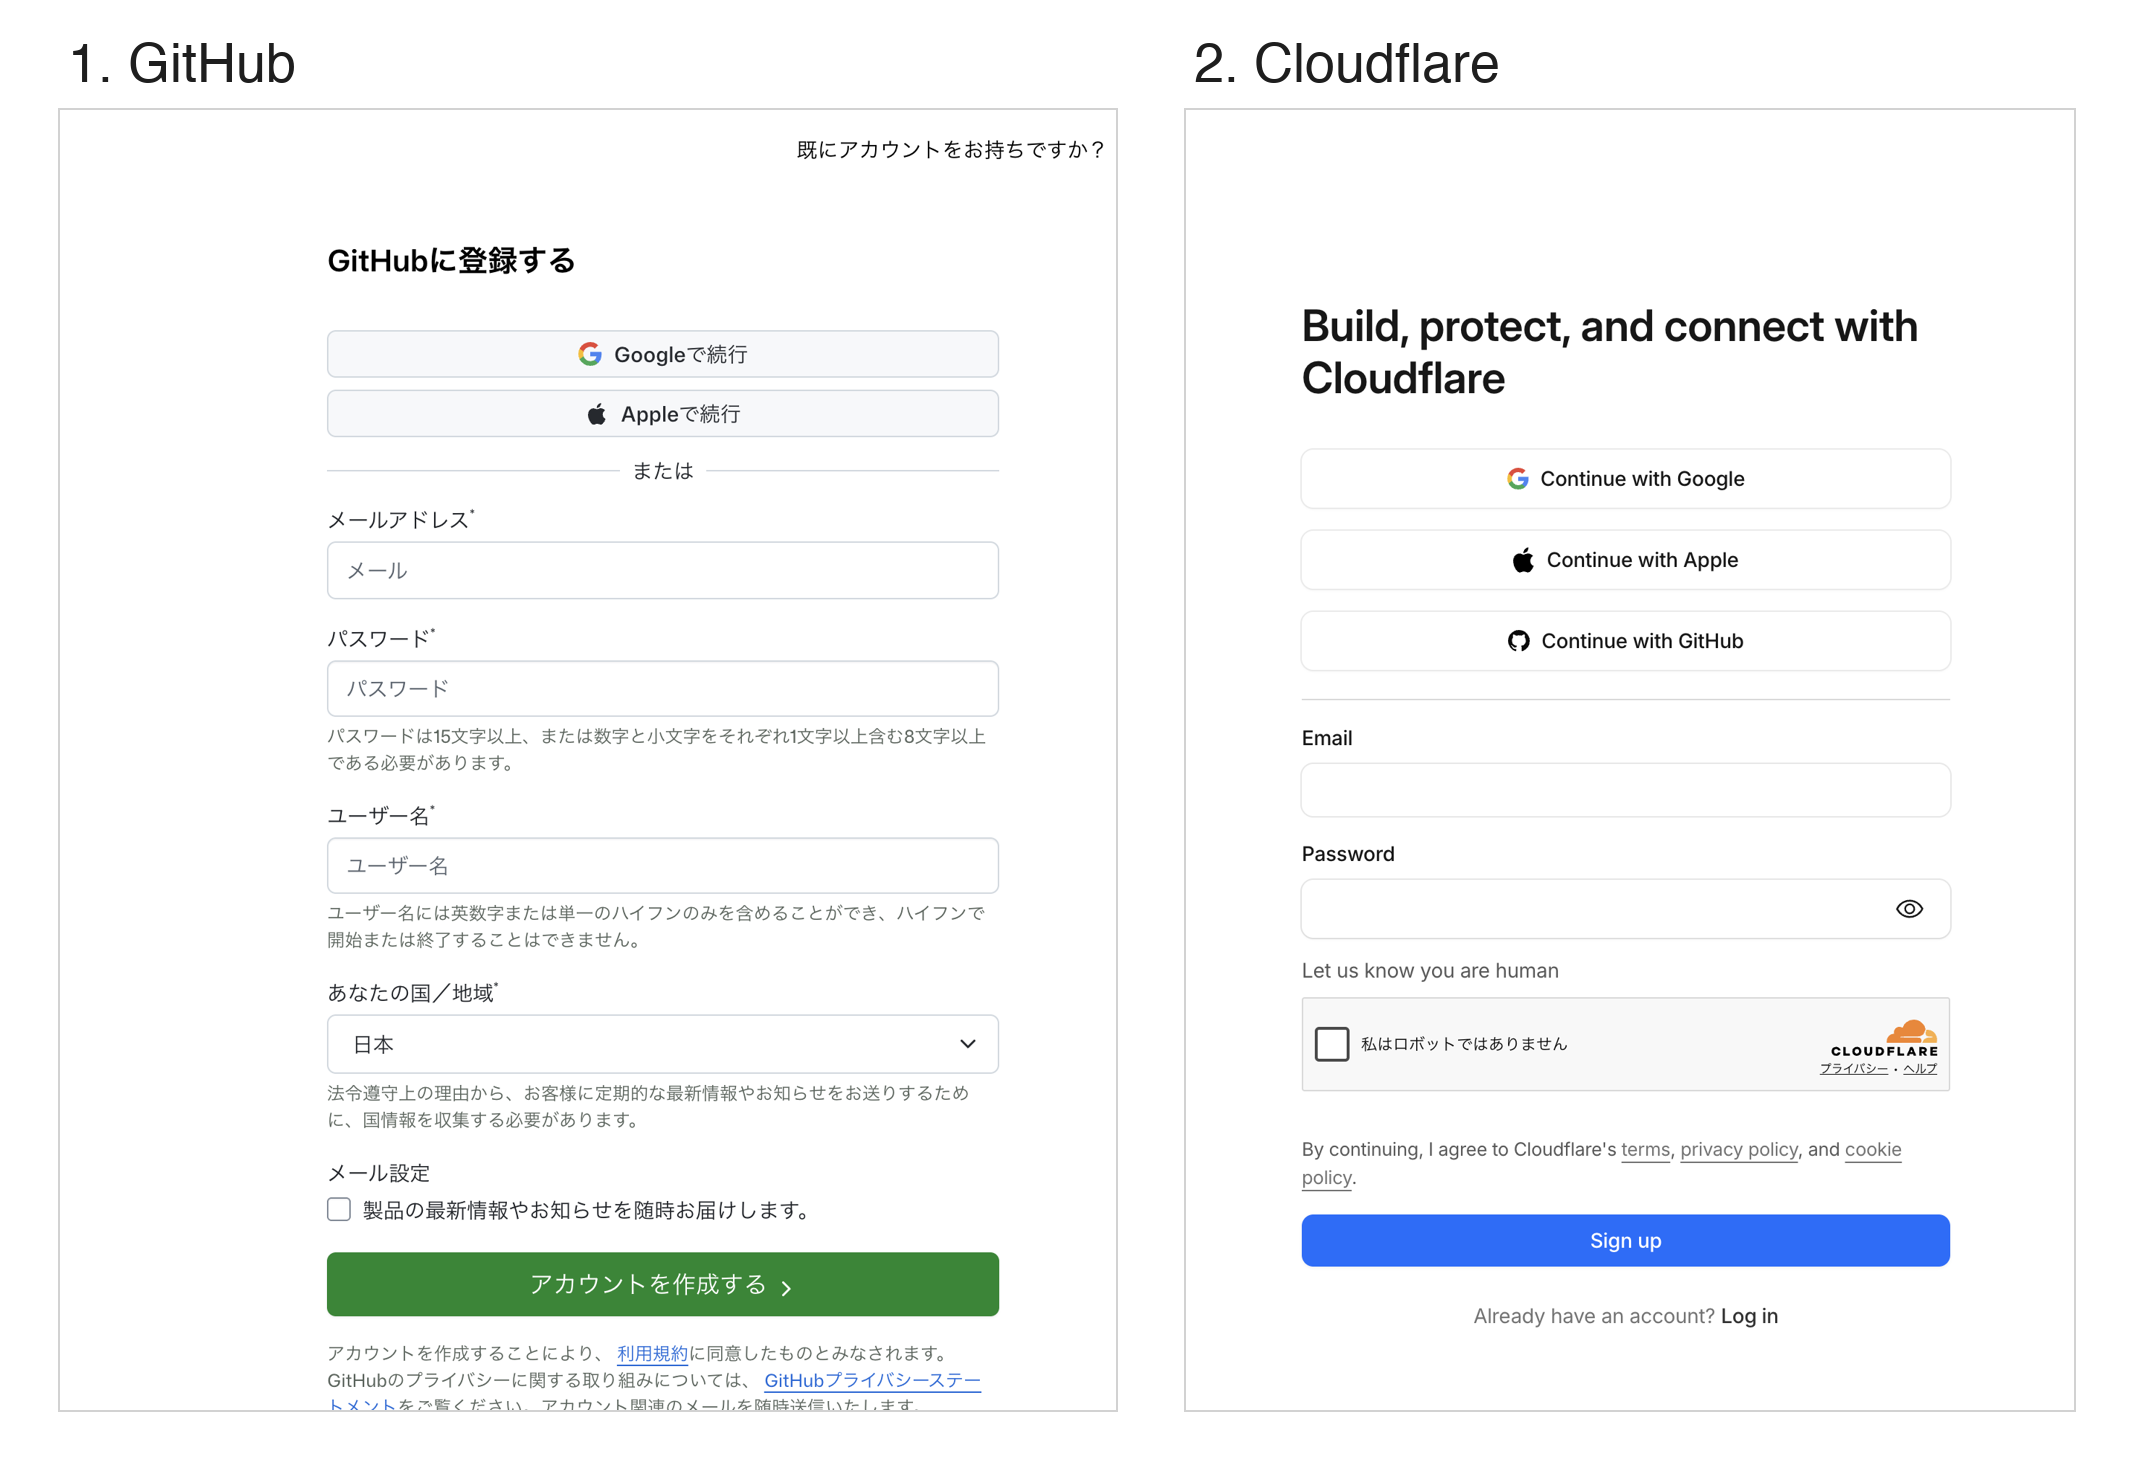Click the blue Sign up button
The height and width of the screenshot is (1470, 2134).
(x=1626, y=1241)
